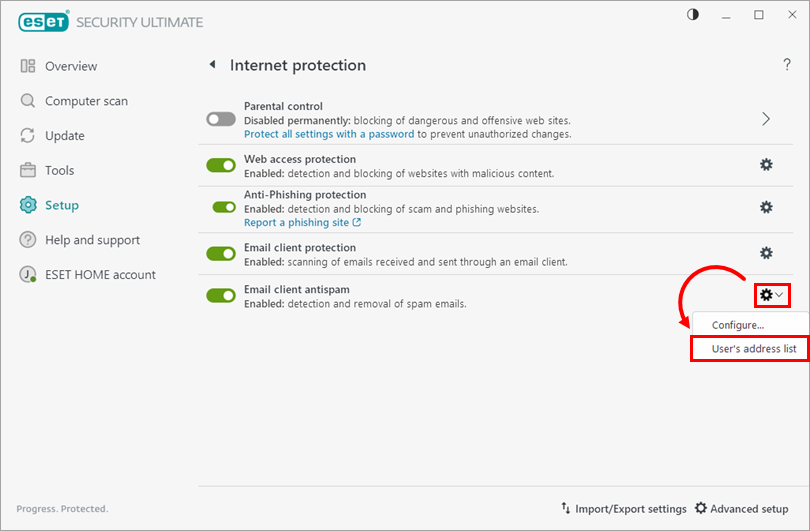Toggle Email client antispam off
Screen dimensions: 810x531
pos(221,295)
